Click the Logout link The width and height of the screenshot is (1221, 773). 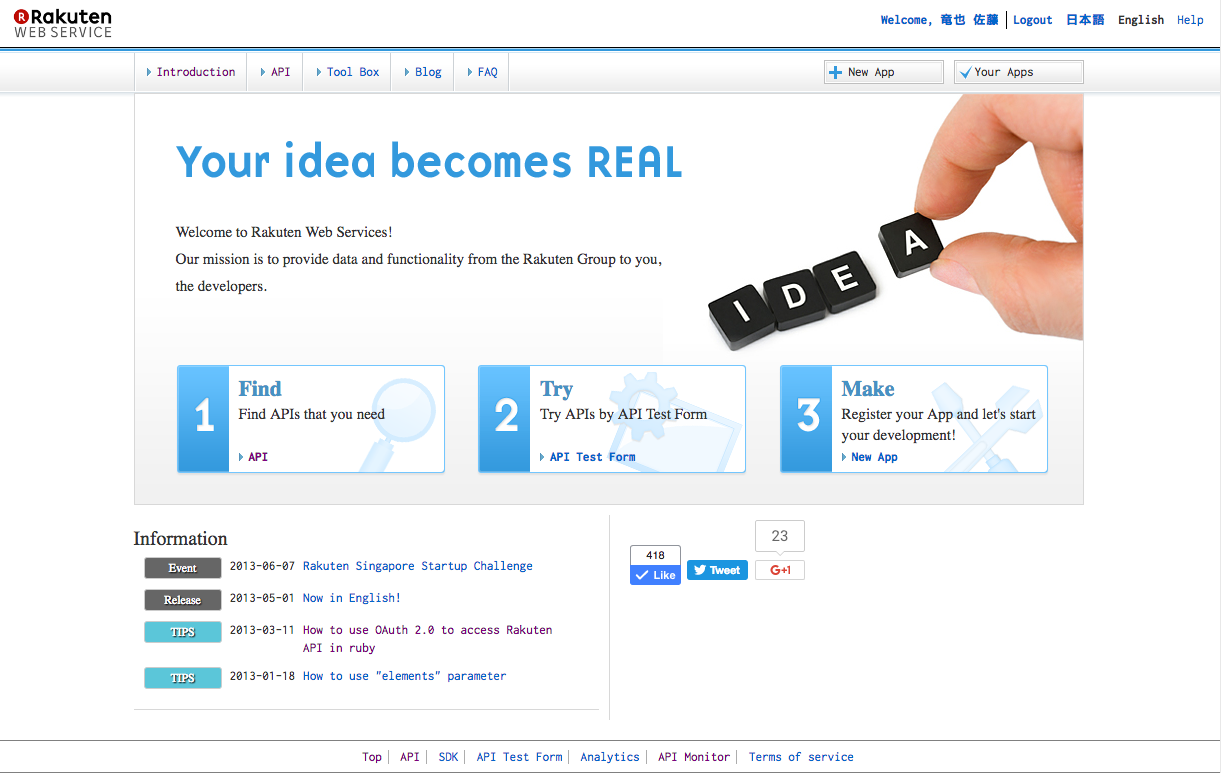[x=1033, y=20]
